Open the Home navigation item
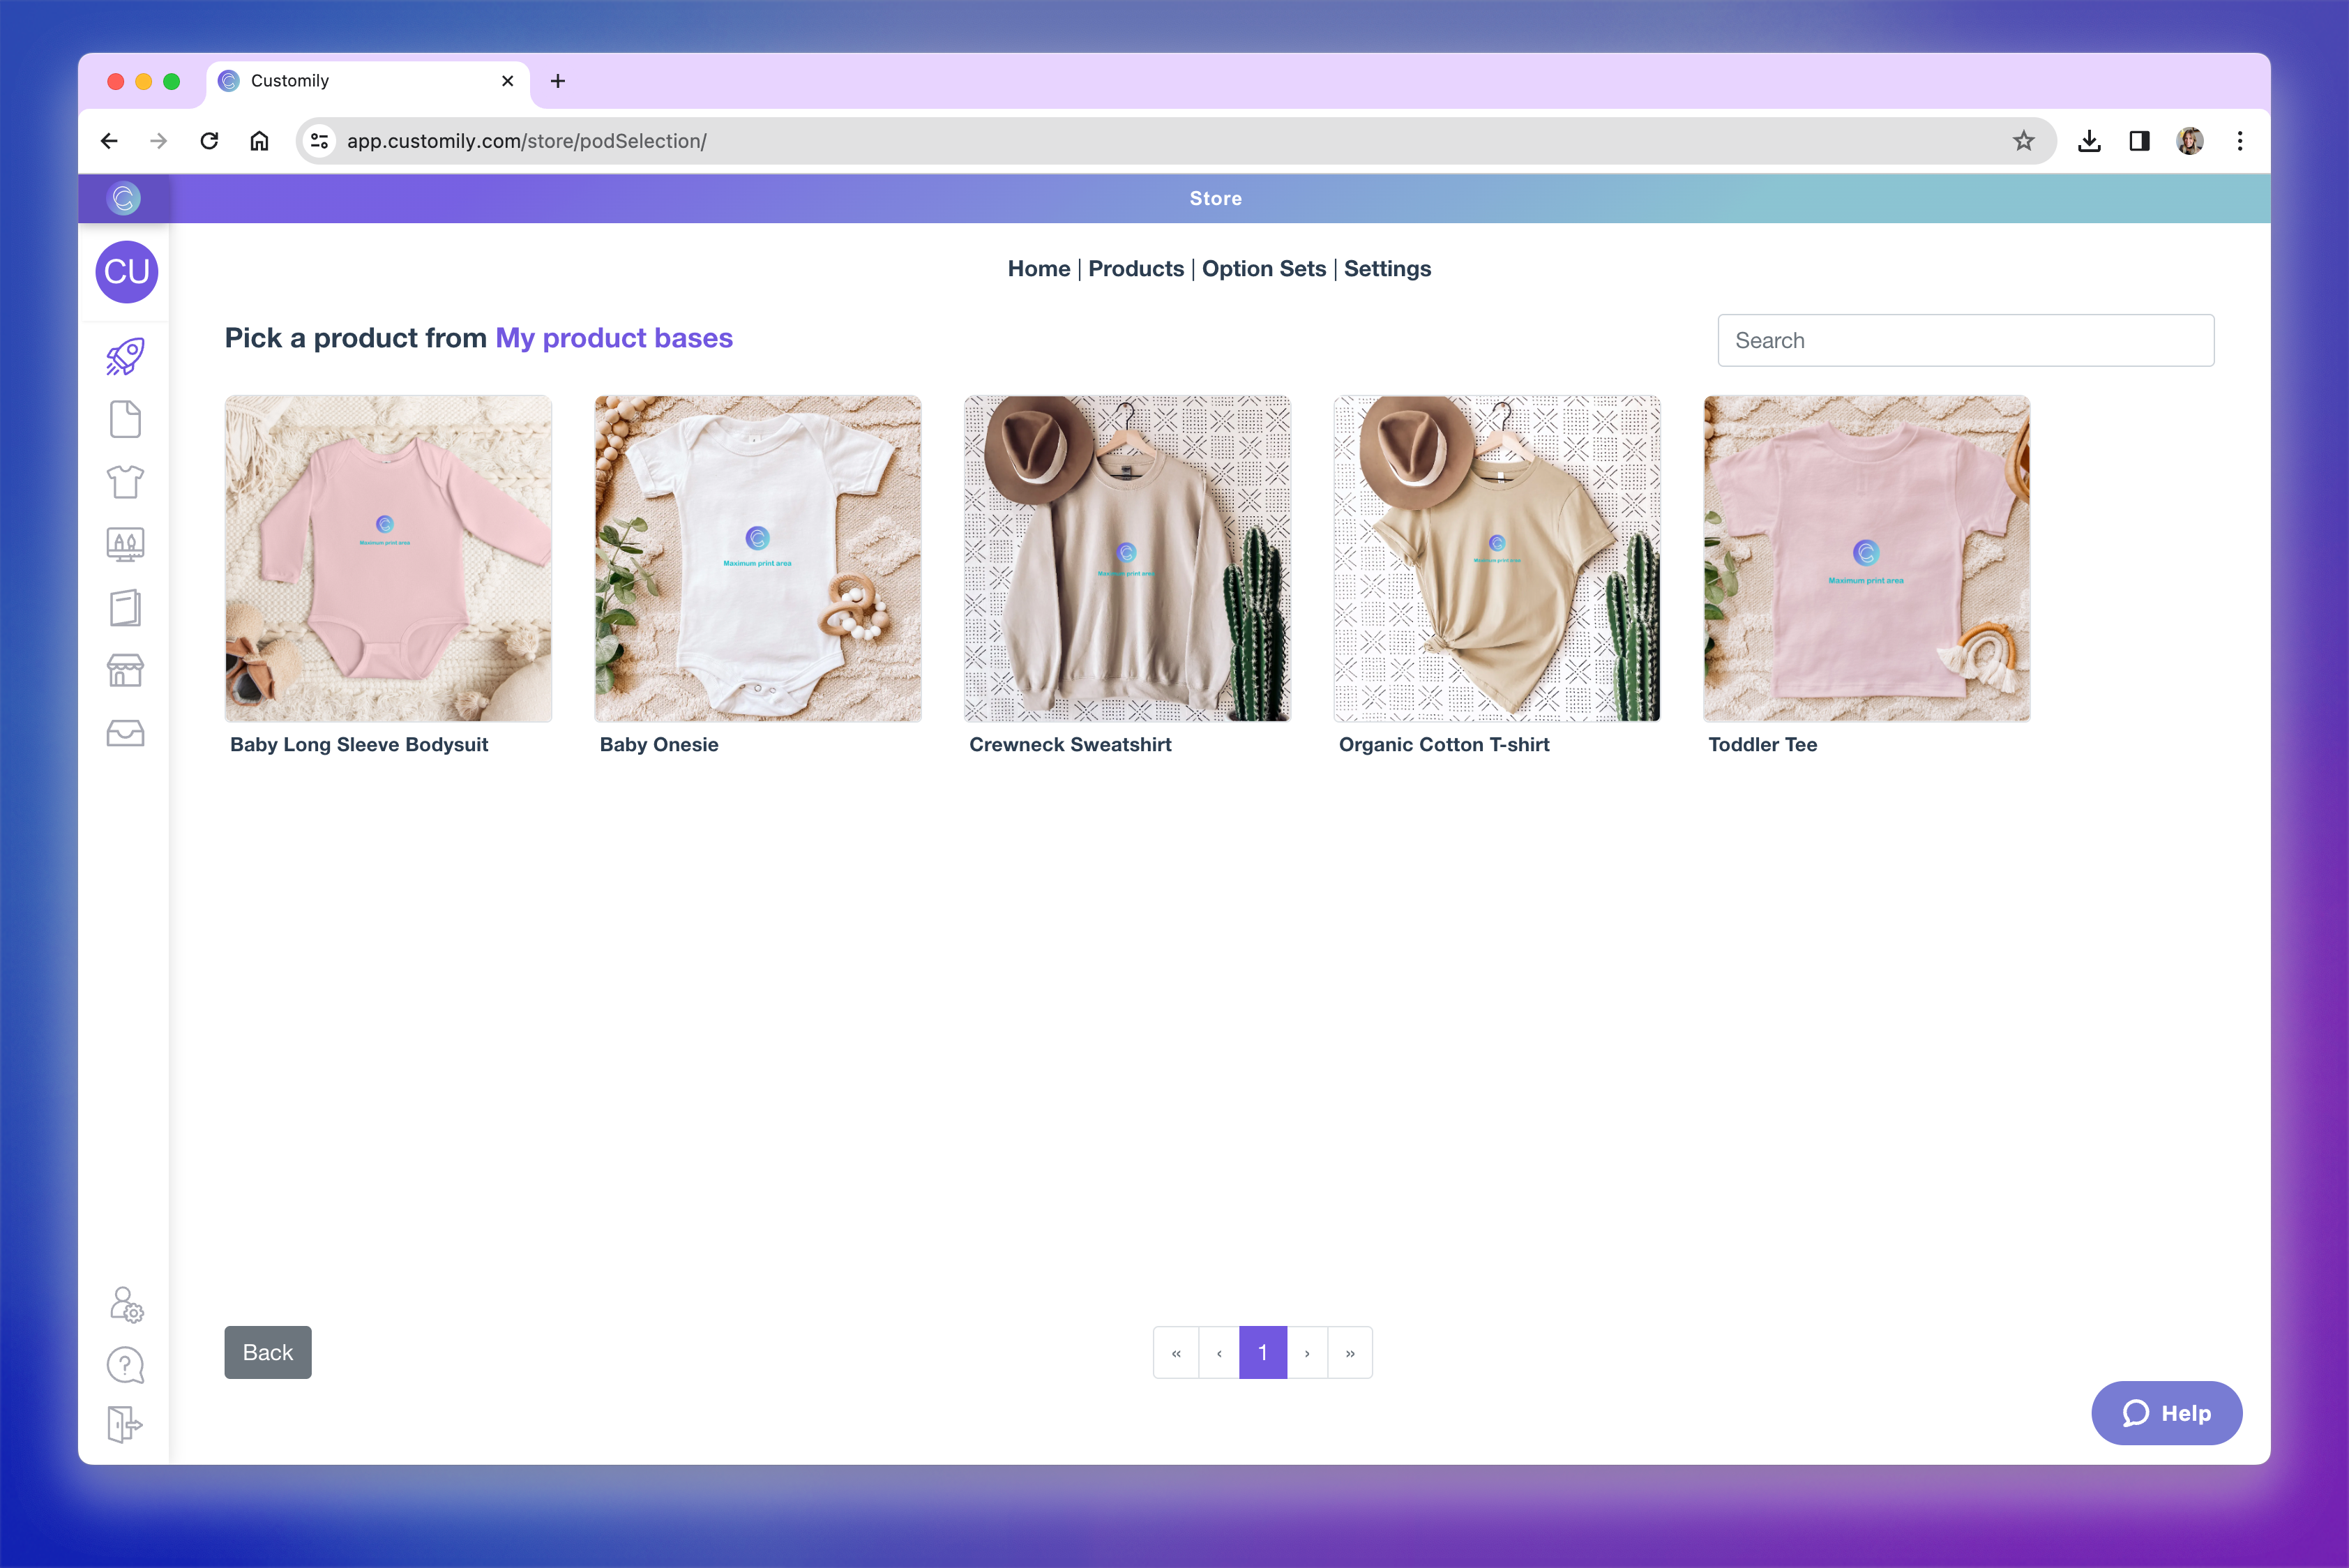The height and width of the screenshot is (1568, 2349). tap(1039, 268)
